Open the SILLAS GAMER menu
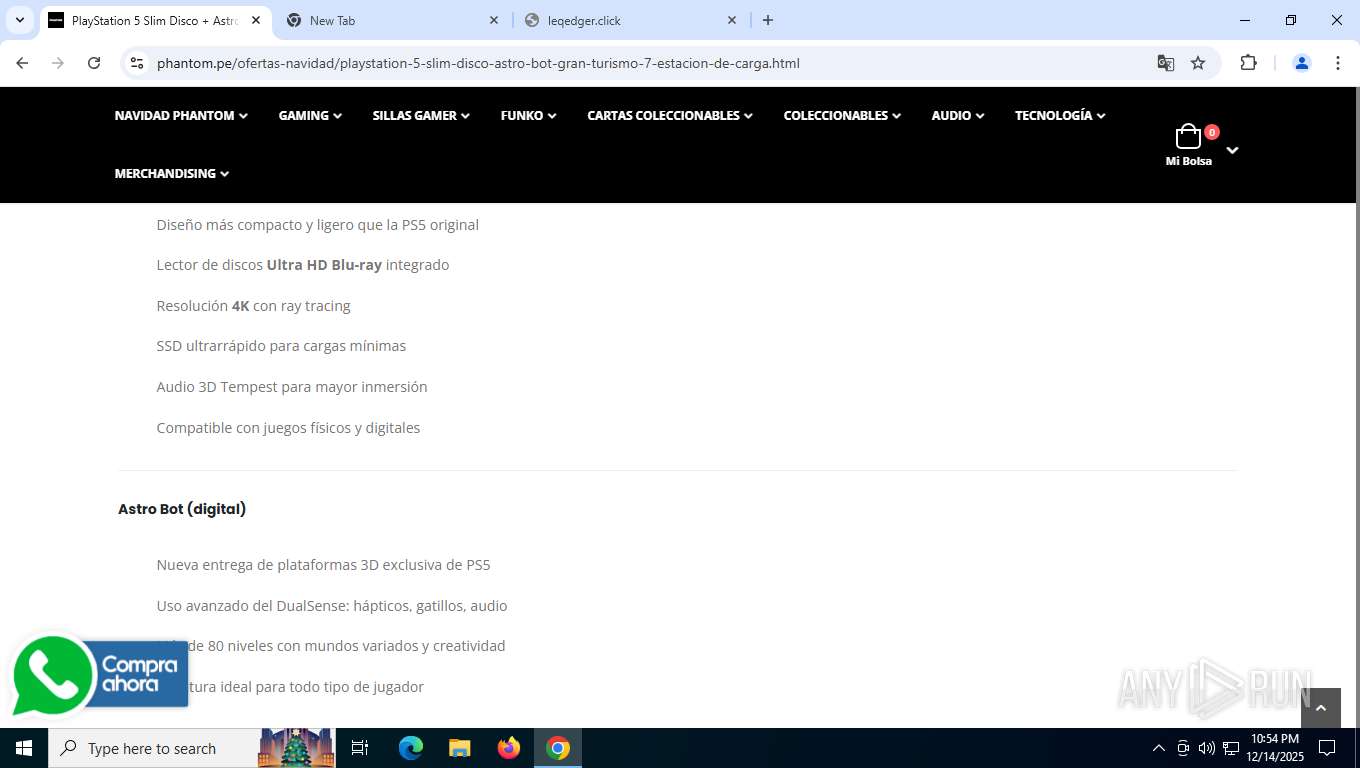The height and width of the screenshot is (768, 1360). point(421,116)
